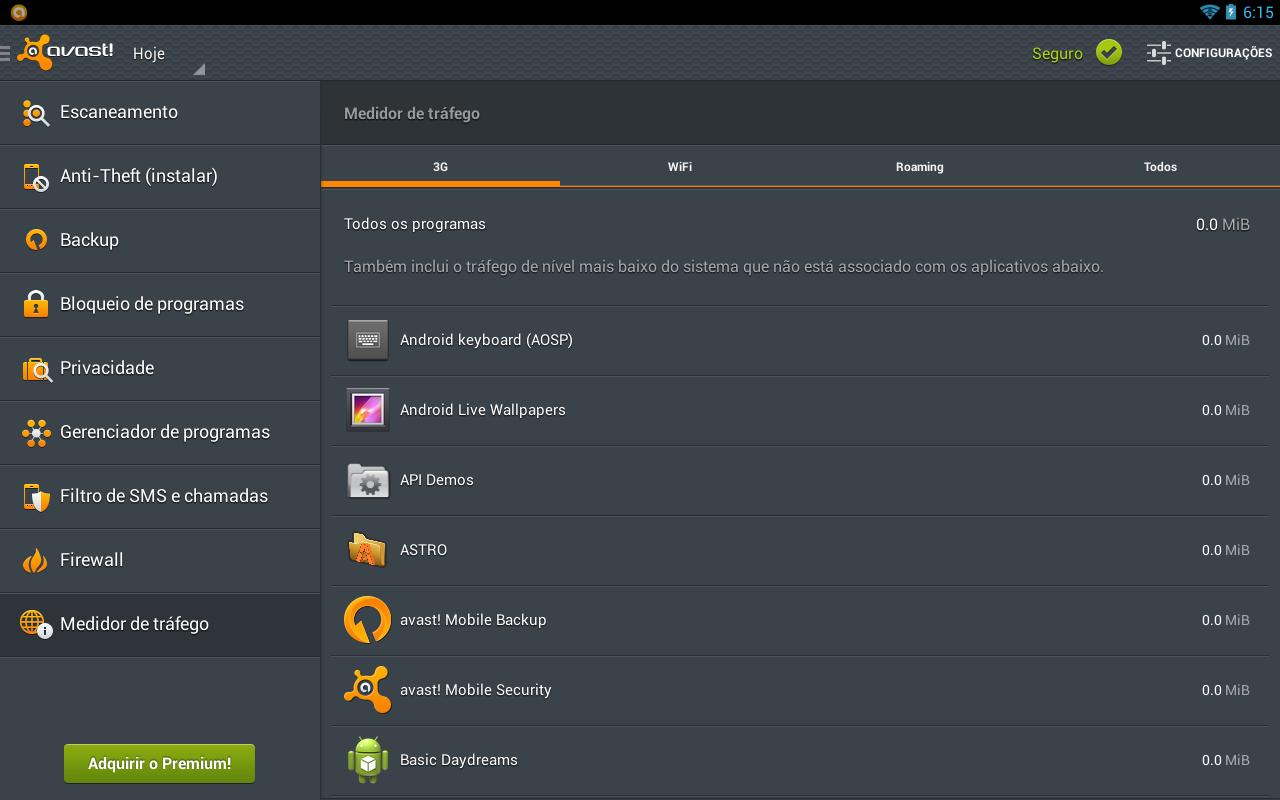This screenshot has height=800, width=1280.
Task: Click the orange Backup arrow icon
Action: [35, 240]
